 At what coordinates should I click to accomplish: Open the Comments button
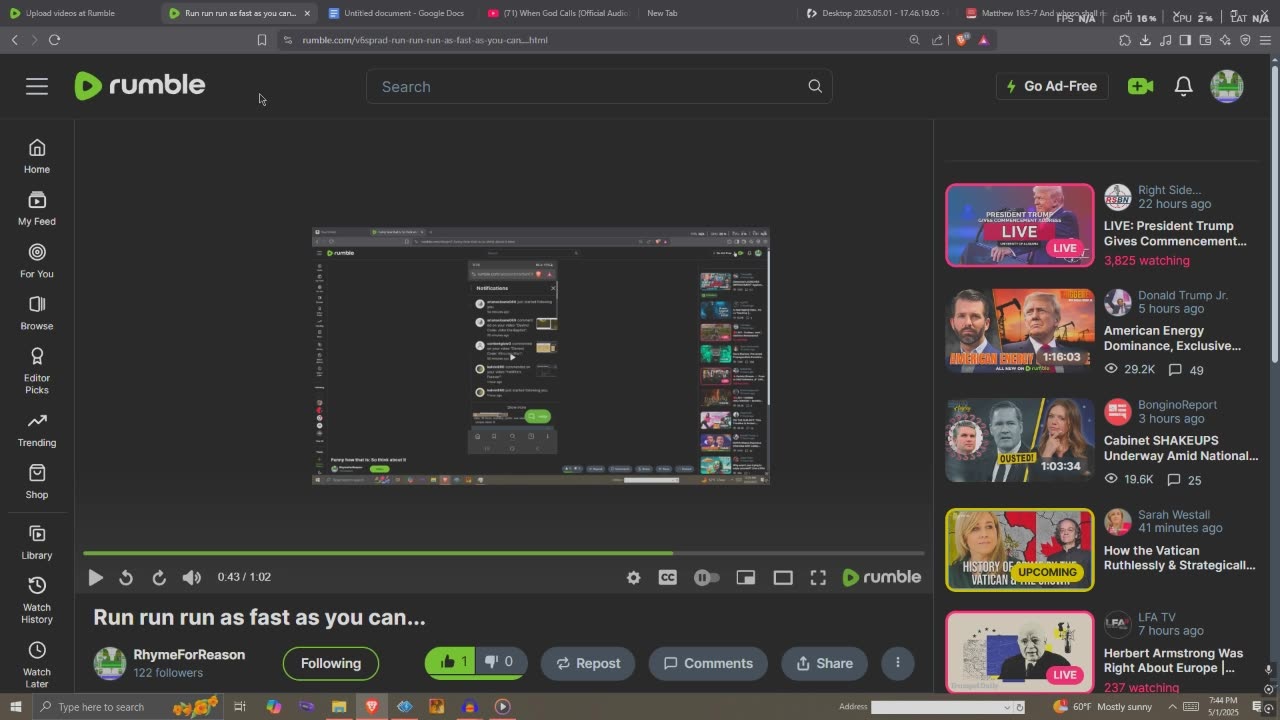(x=708, y=663)
